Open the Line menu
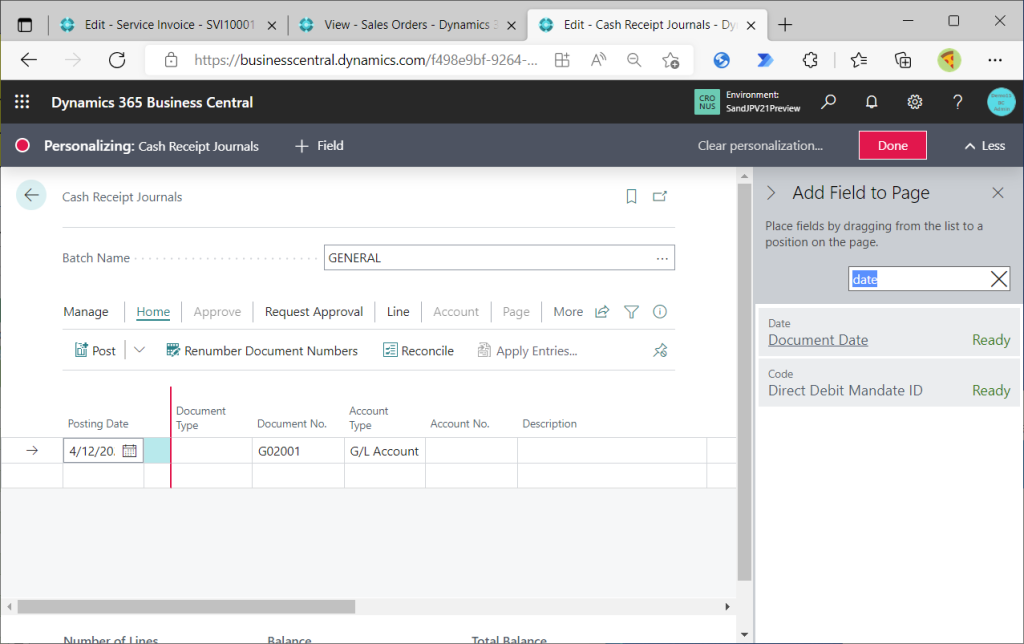The height and width of the screenshot is (644, 1024). (398, 312)
